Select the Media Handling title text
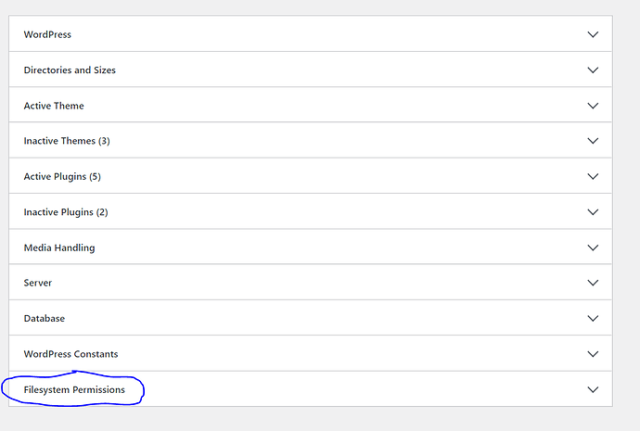 point(59,248)
